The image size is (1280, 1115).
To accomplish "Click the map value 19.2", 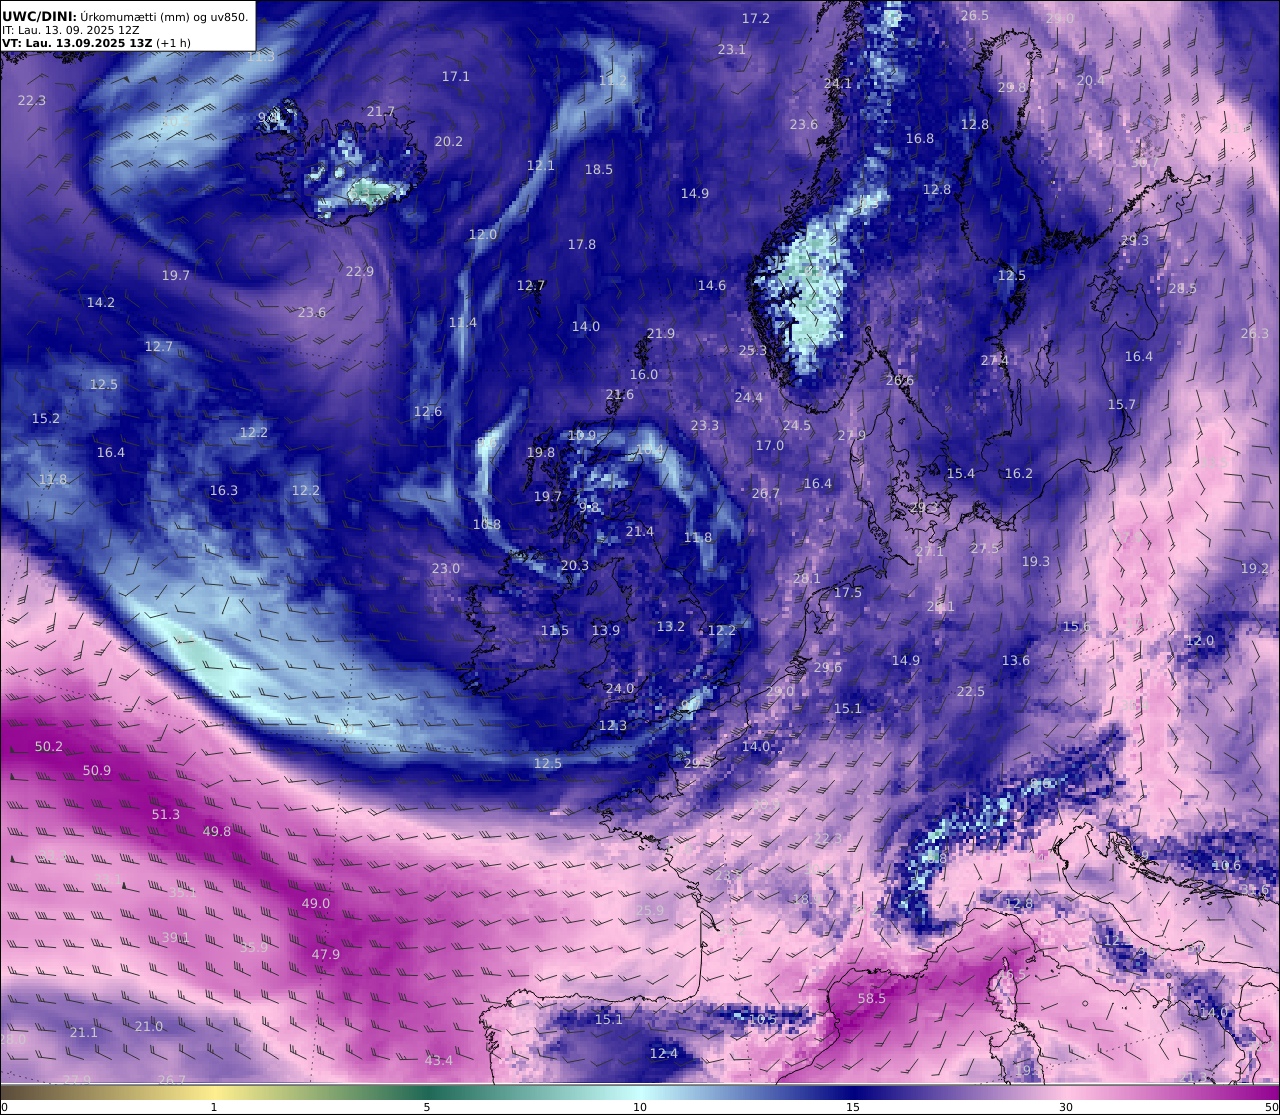I will (x=1255, y=568).
